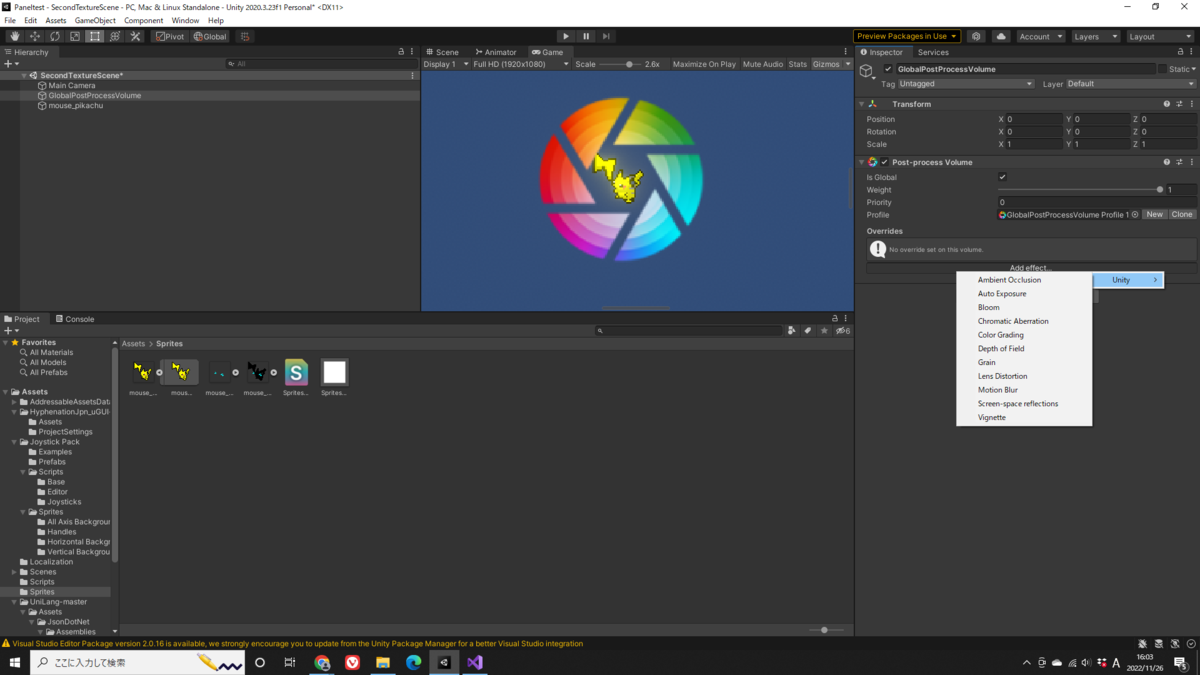Click the Clone profile button
Viewport: 1200px width, 675px height.
(x=1182, y=214)
